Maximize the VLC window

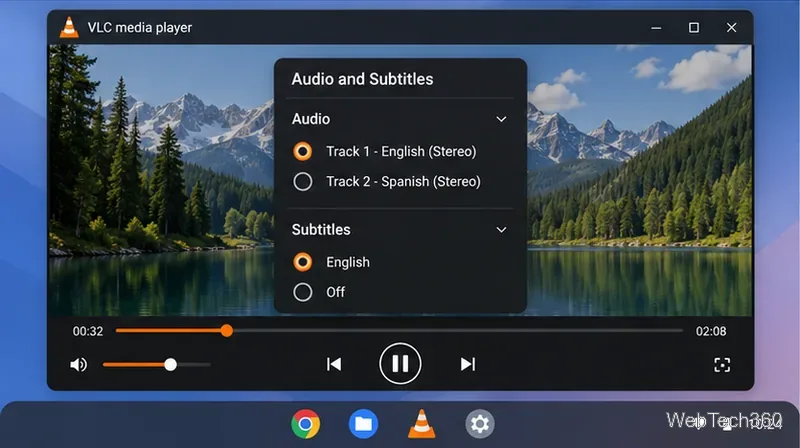(694, 28)
